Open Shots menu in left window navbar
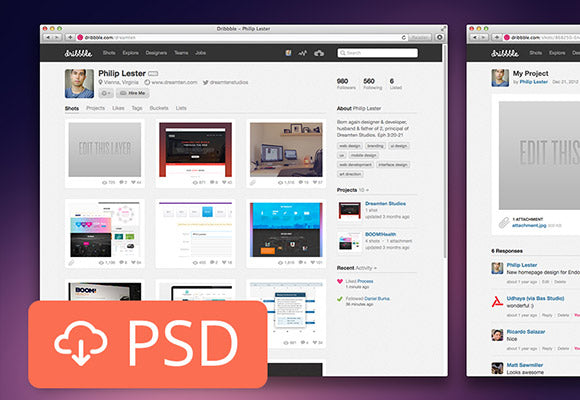 tap(109, 53)
